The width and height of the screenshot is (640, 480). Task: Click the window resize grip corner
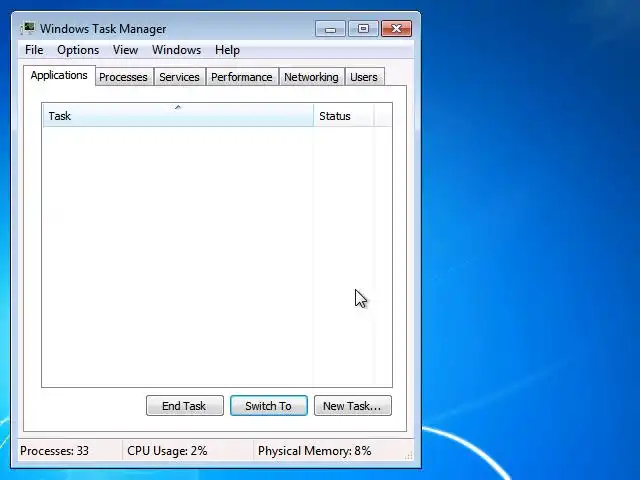pos(409,456)
